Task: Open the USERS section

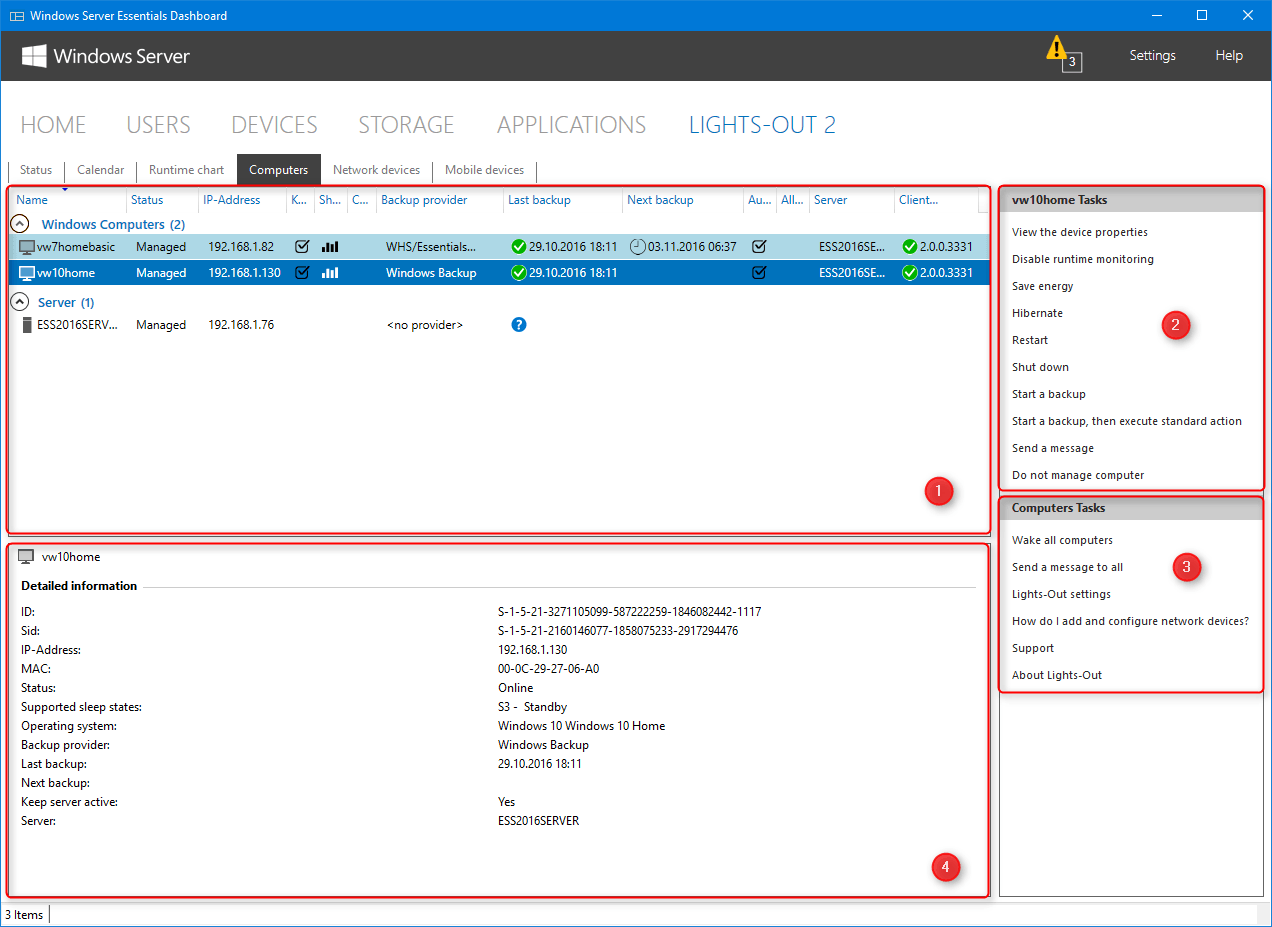Action: (158, 125)
